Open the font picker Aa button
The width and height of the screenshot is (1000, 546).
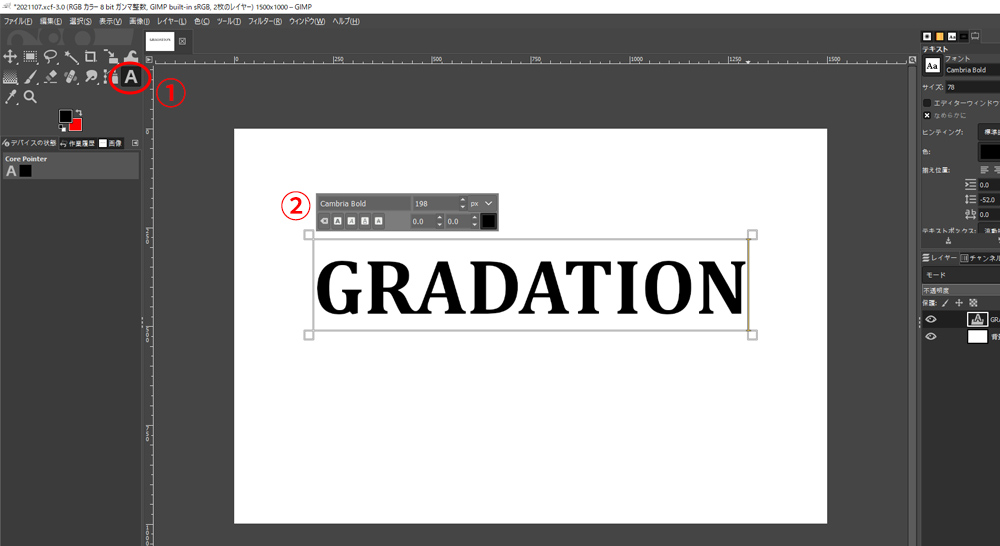pos(932,66)
